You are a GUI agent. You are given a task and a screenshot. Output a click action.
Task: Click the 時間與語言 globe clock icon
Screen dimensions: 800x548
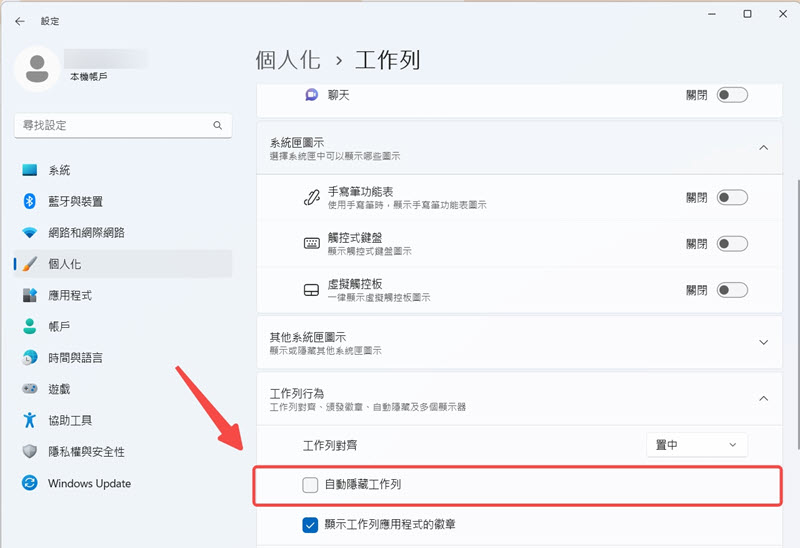[30, 358]
